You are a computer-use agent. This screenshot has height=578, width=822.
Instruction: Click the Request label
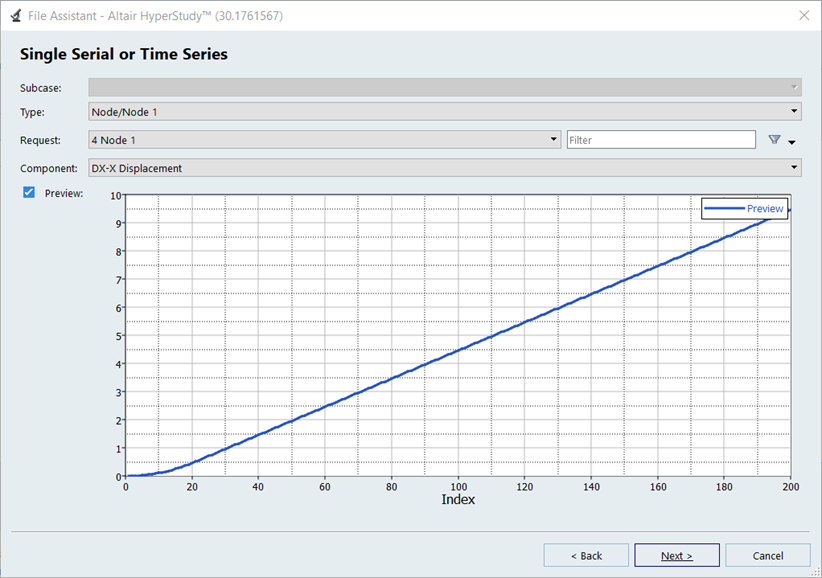(x=40, y=140)
